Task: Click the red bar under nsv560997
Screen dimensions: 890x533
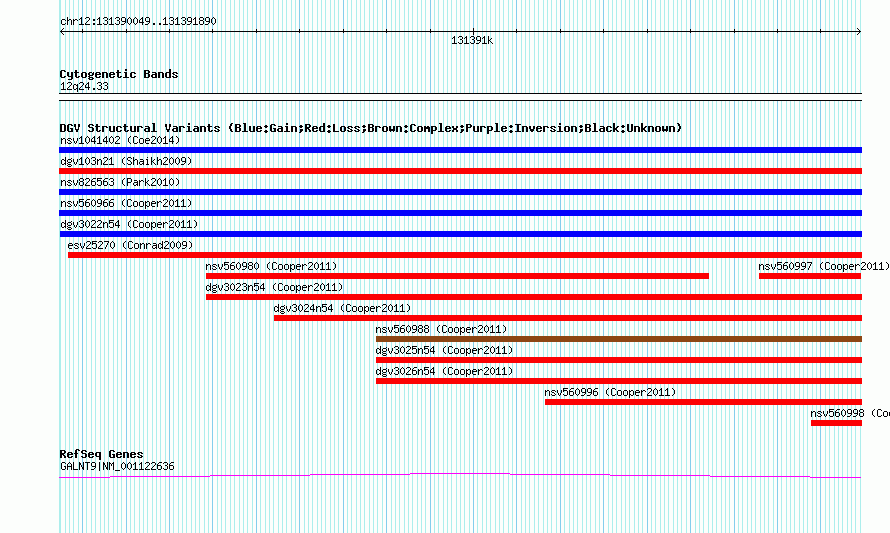Action: pos(810,276)
